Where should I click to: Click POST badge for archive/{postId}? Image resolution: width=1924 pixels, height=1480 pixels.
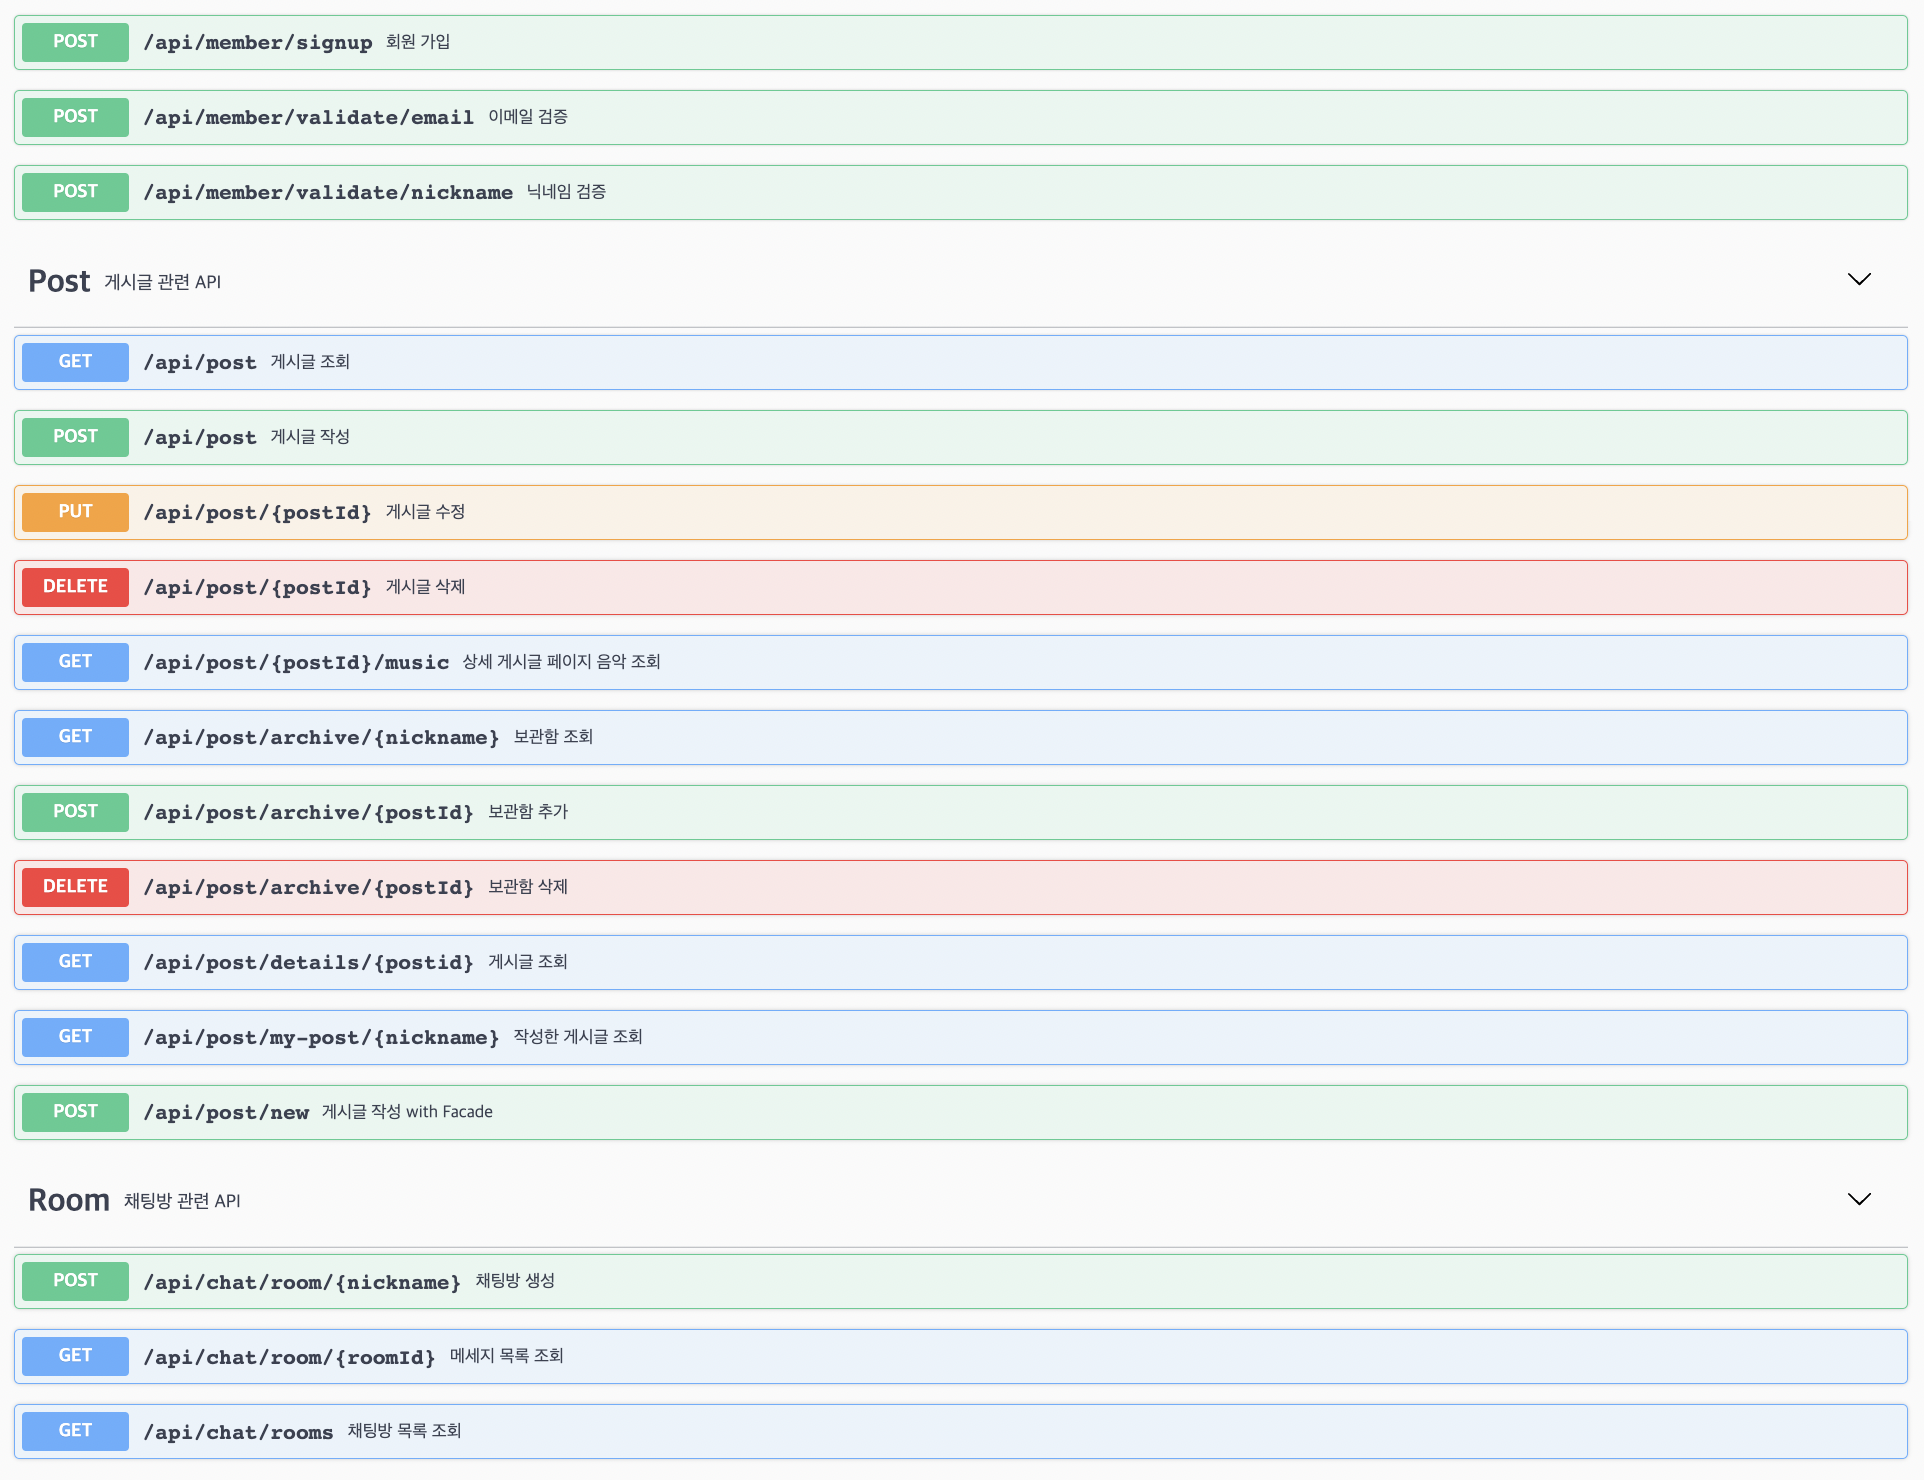pyautogui.click(x=75, y=812)
